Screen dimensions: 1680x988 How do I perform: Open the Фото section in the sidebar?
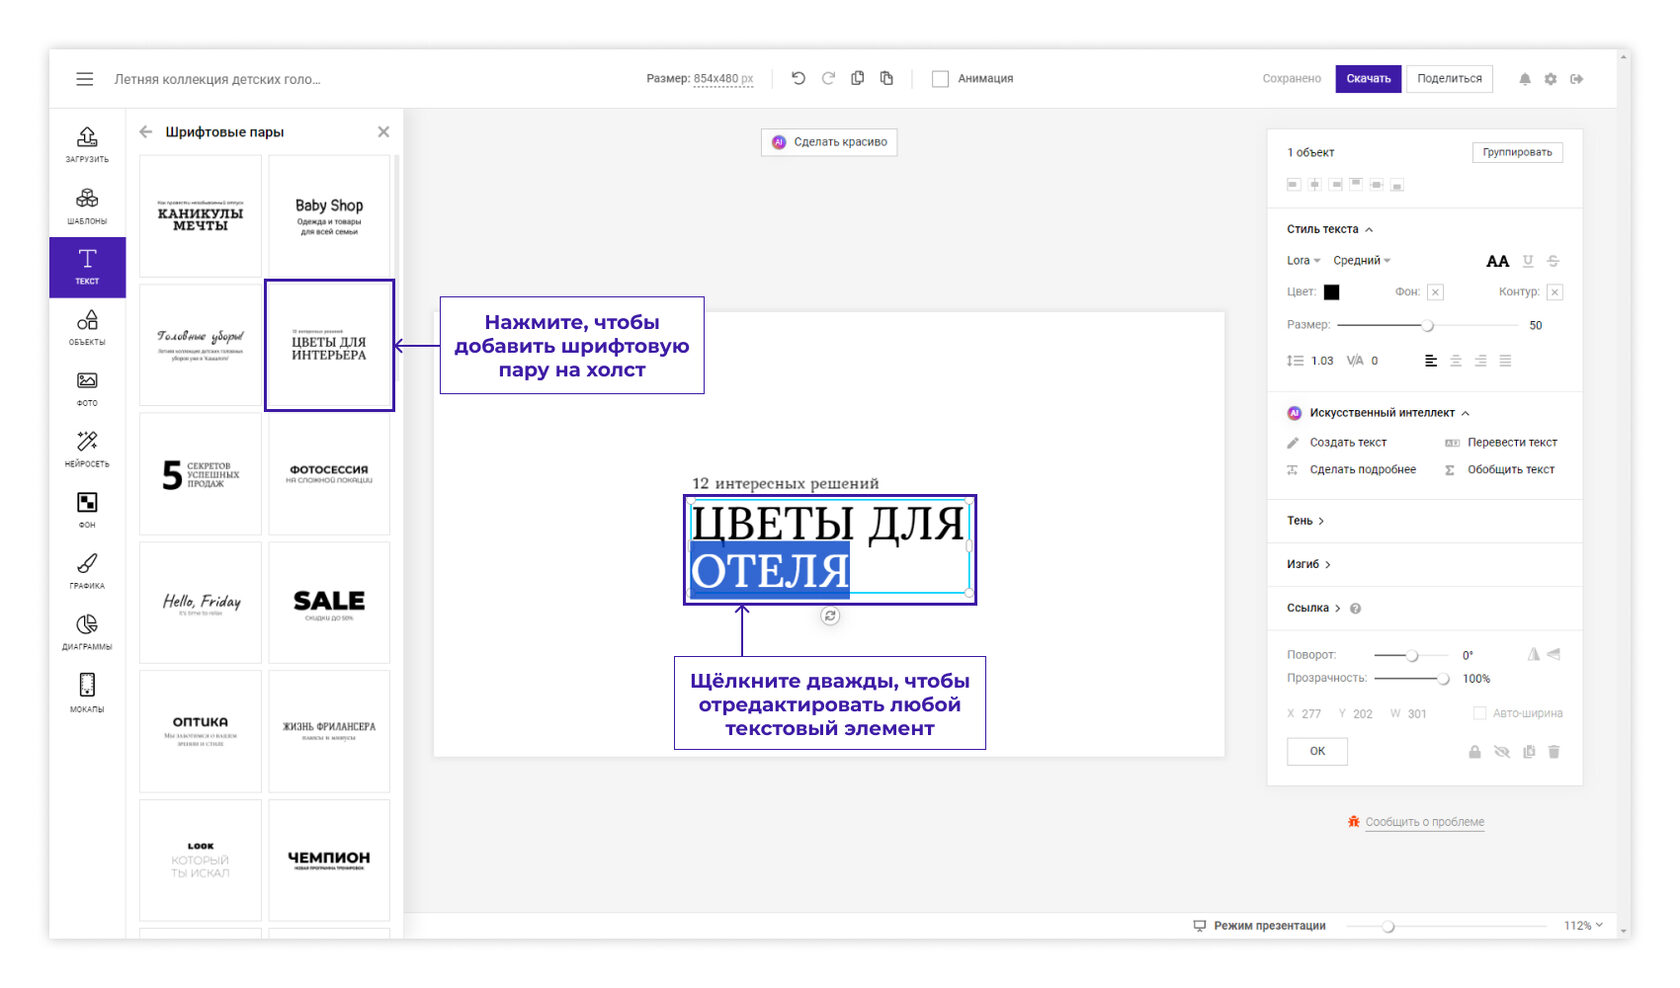(87, 388)
